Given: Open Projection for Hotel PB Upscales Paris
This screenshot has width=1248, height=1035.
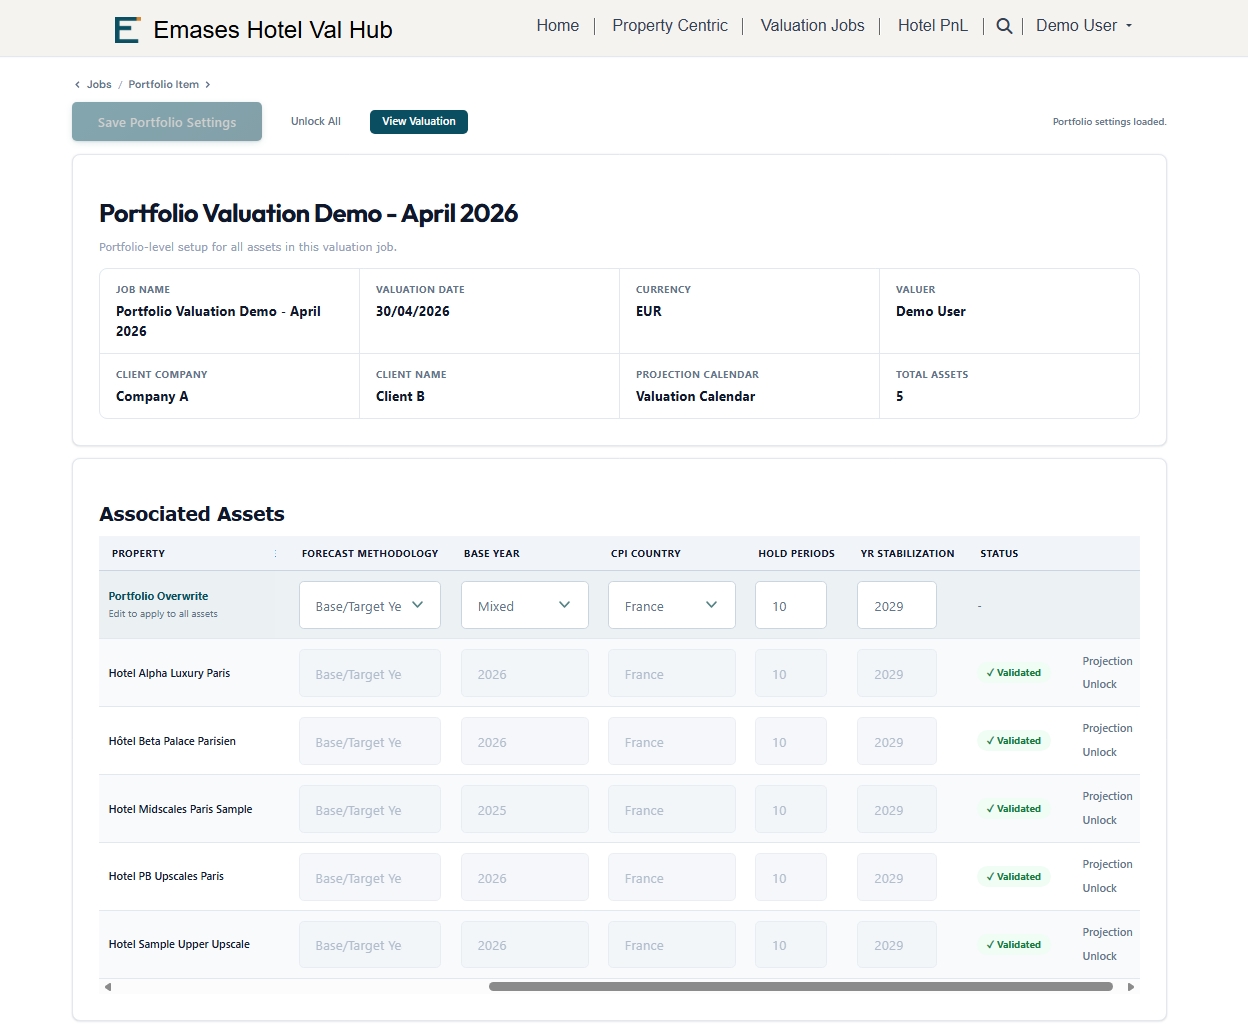Looking at the screenshot, I should click(1107, 865).
